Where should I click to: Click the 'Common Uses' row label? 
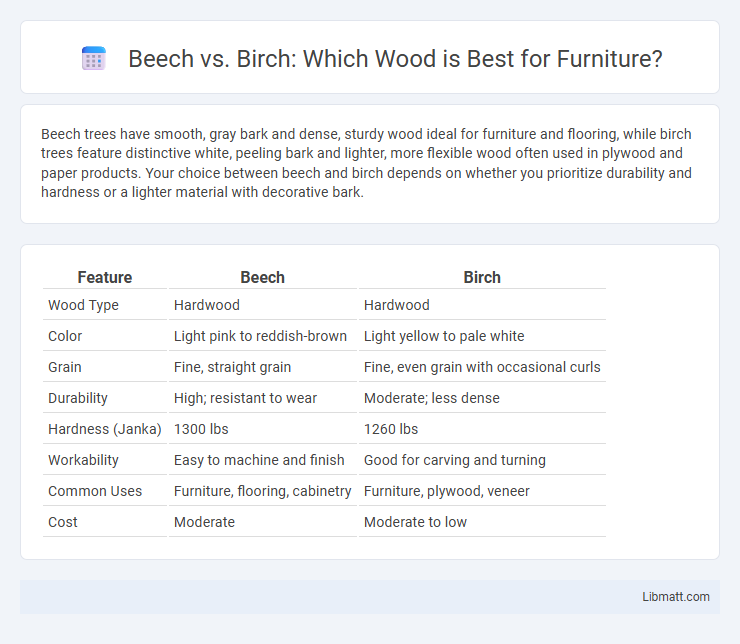[x=95, y=491]
